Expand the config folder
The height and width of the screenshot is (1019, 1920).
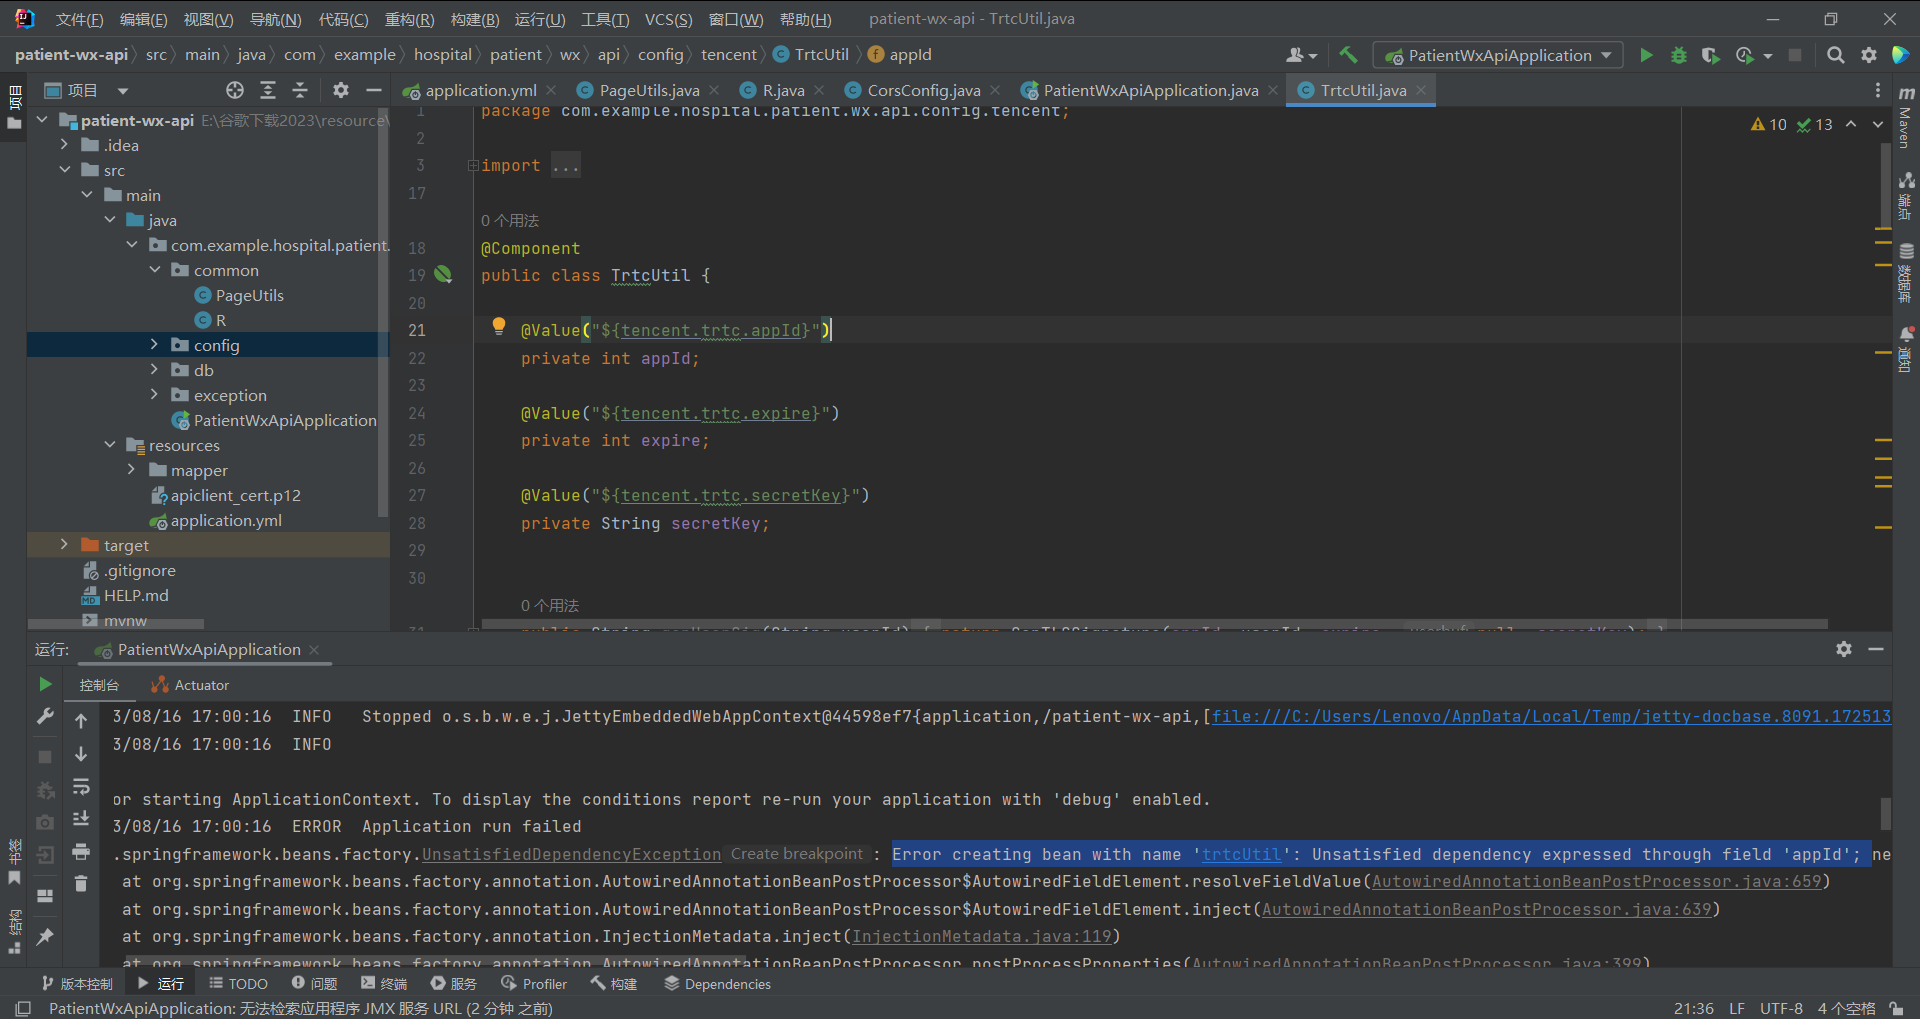154,344
